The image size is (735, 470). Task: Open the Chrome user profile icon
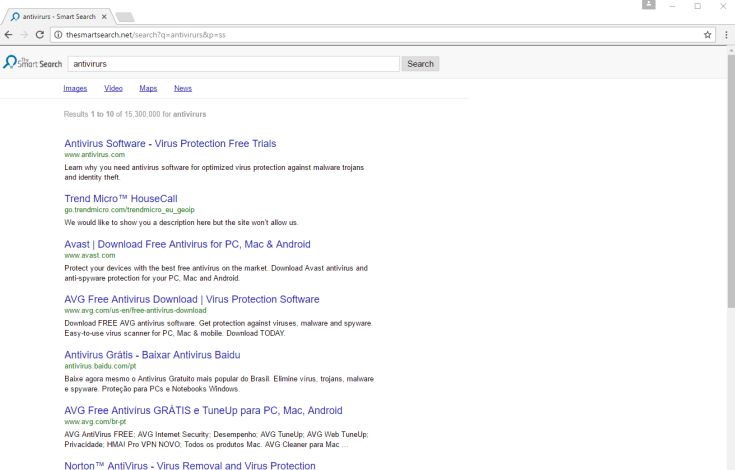coord(649,5)
